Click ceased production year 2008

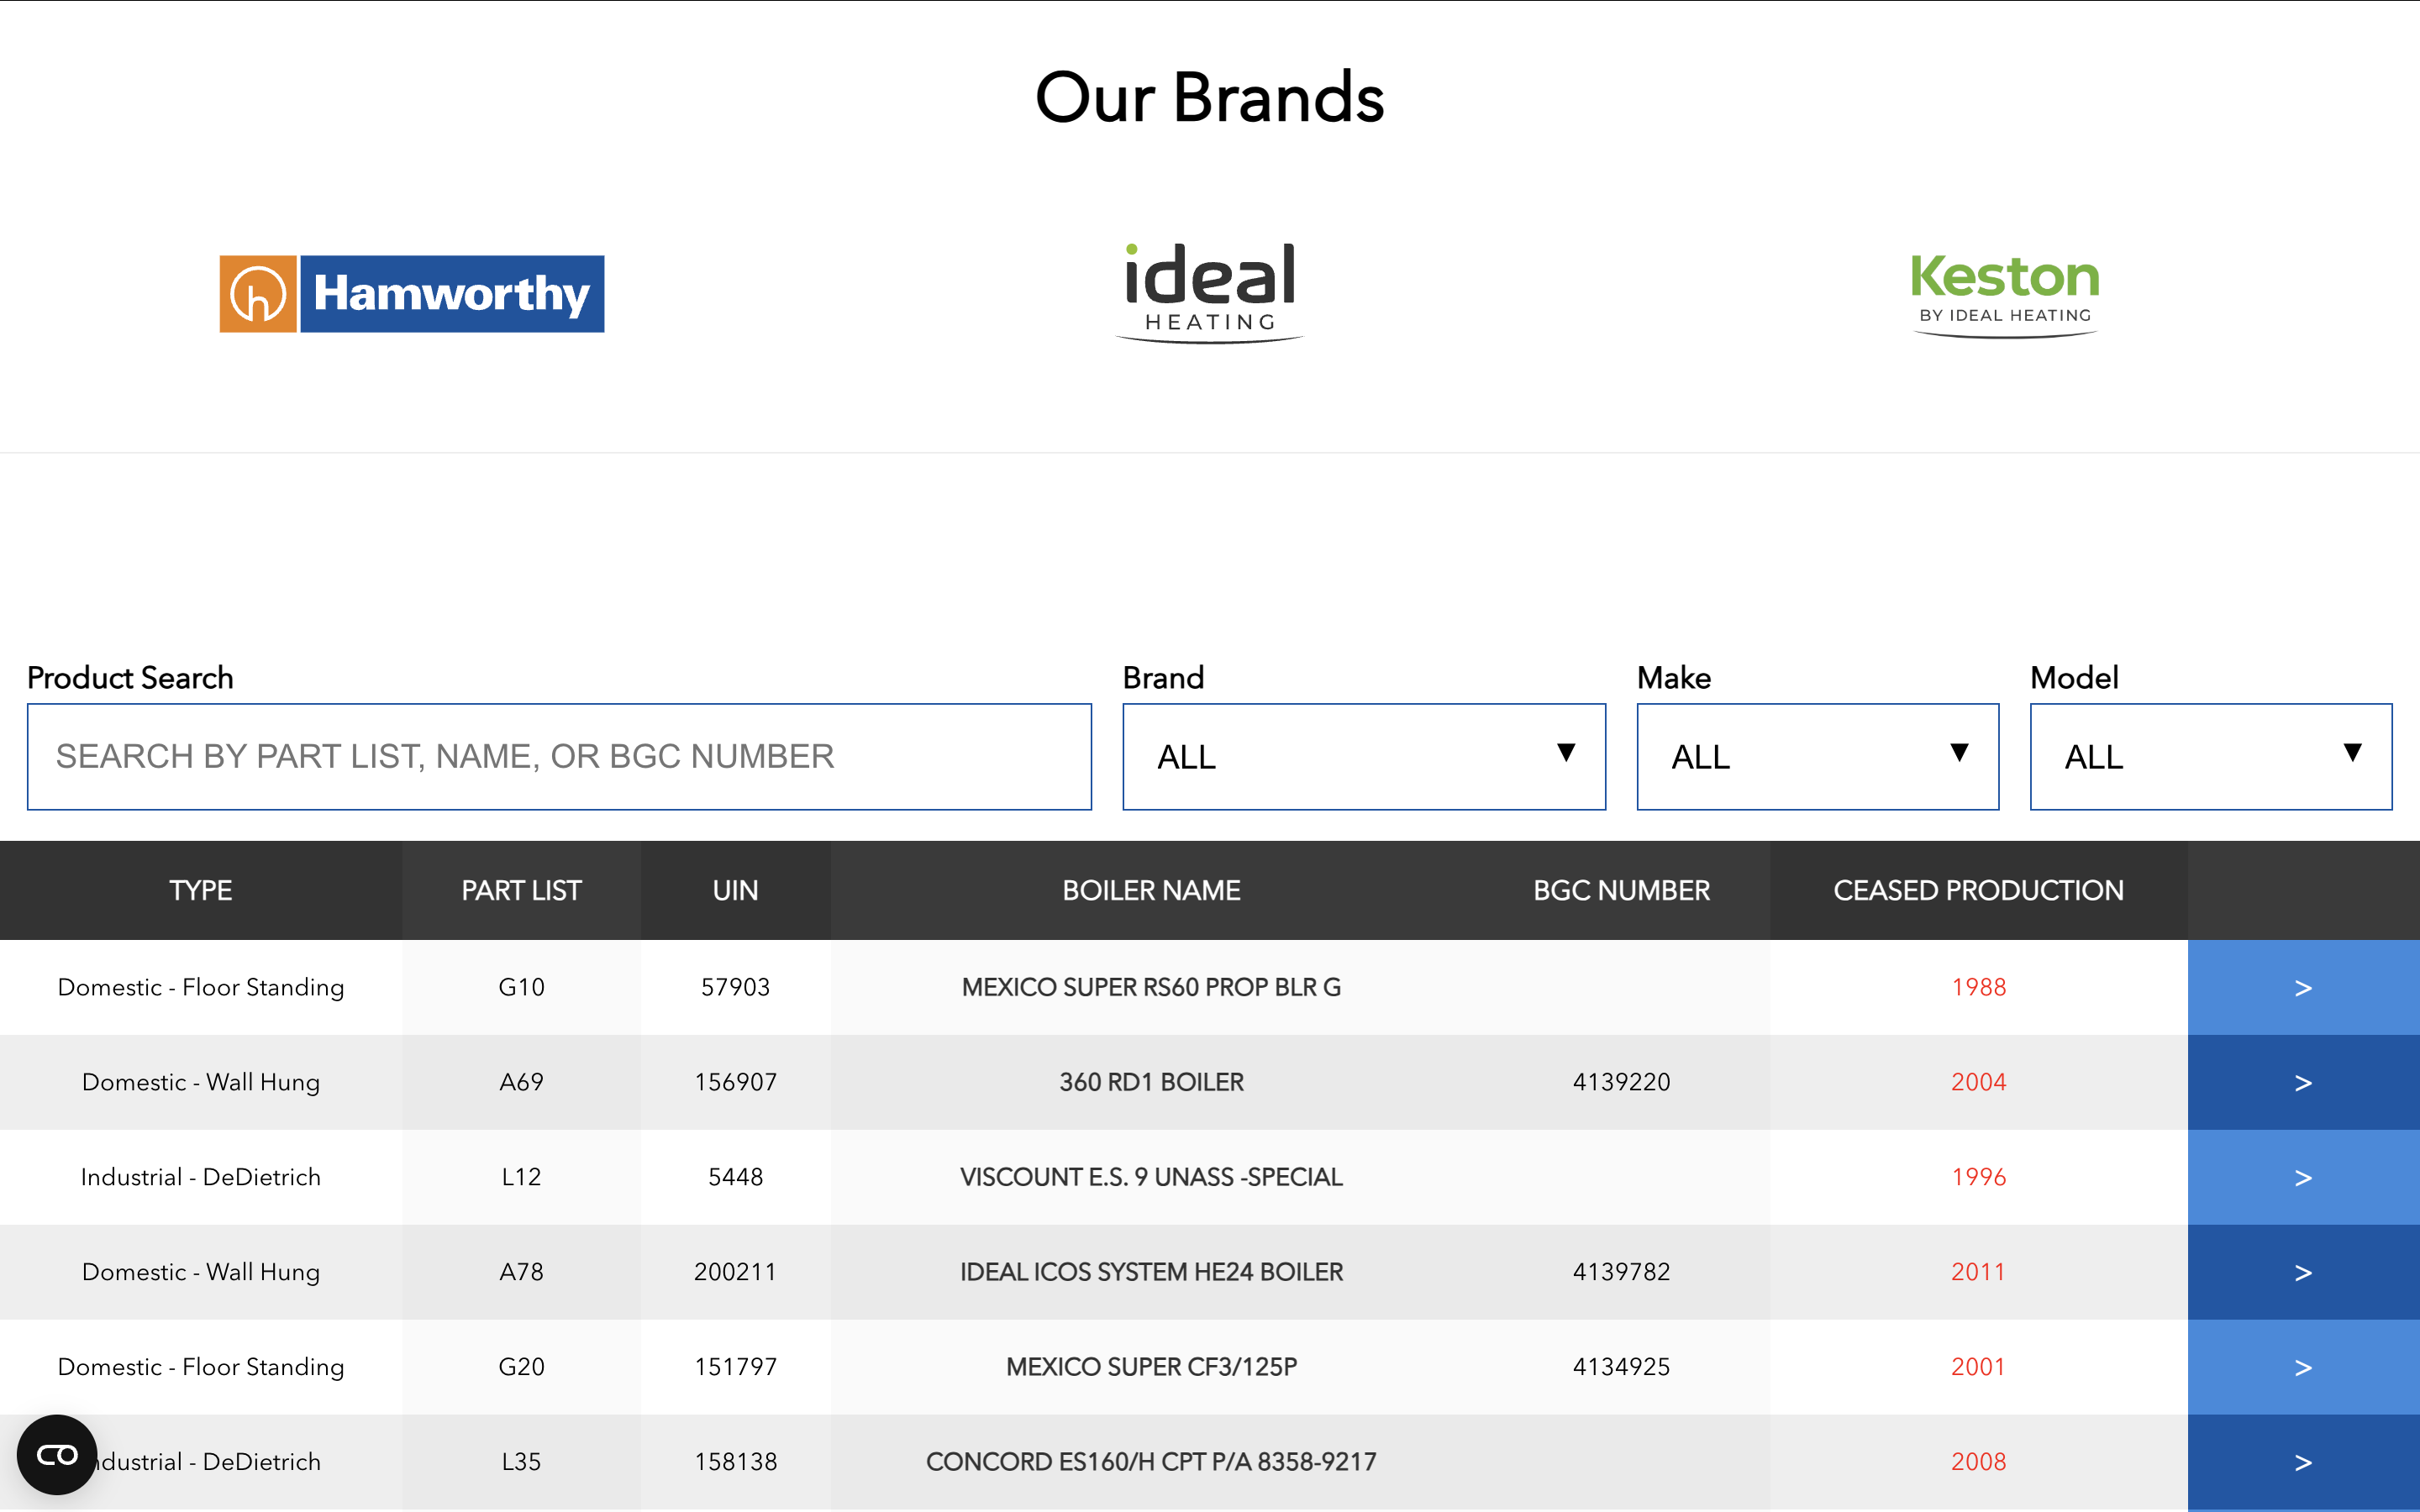coord(1978,1463)
